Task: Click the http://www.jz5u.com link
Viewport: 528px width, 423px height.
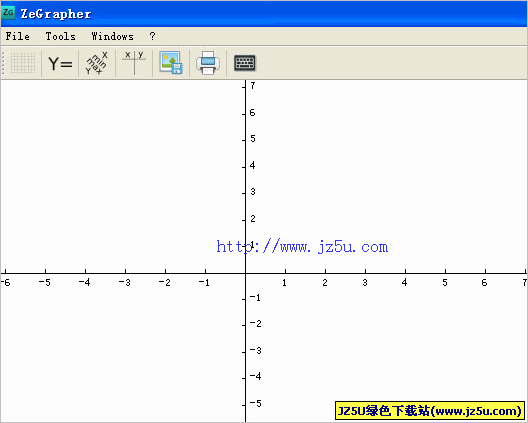Action: click(x=302, y=247)
